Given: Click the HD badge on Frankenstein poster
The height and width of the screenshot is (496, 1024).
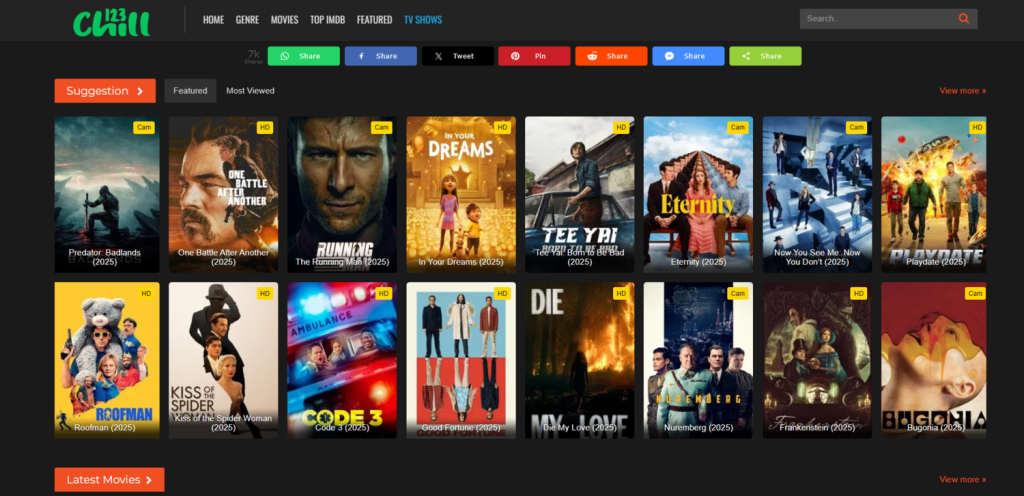Looking at the screenshot, I should point(859,294).
